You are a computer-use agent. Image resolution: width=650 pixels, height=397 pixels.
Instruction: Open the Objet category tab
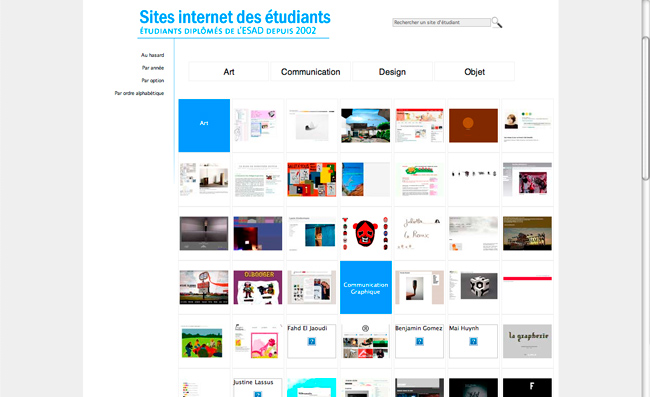(x=474, y=72)
